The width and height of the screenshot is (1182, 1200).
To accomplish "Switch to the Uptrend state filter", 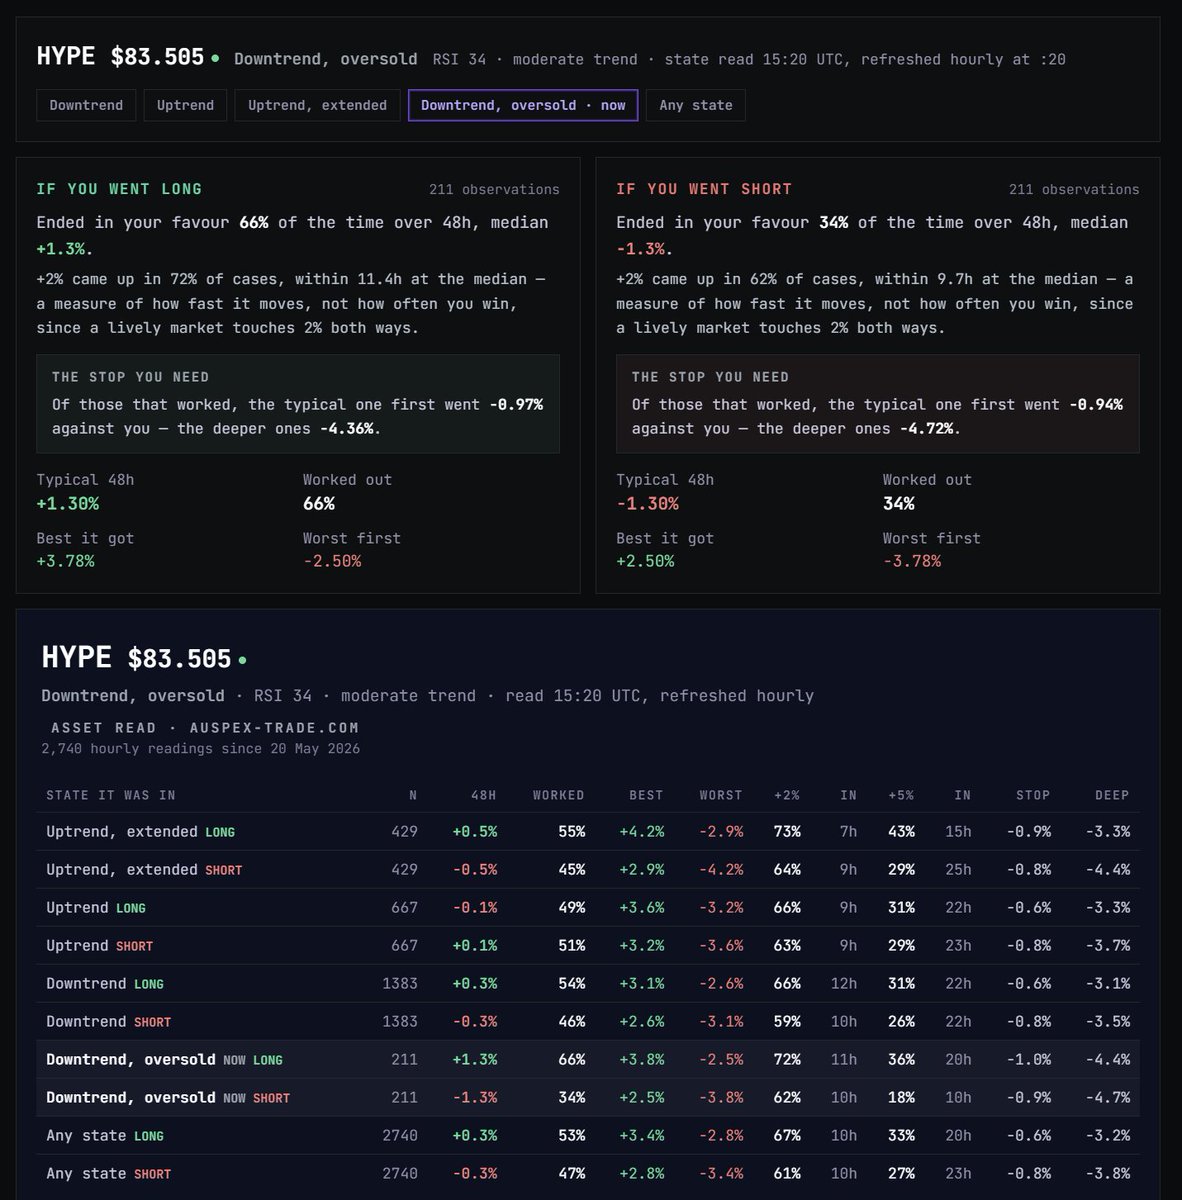I will (x=185, y=105).
